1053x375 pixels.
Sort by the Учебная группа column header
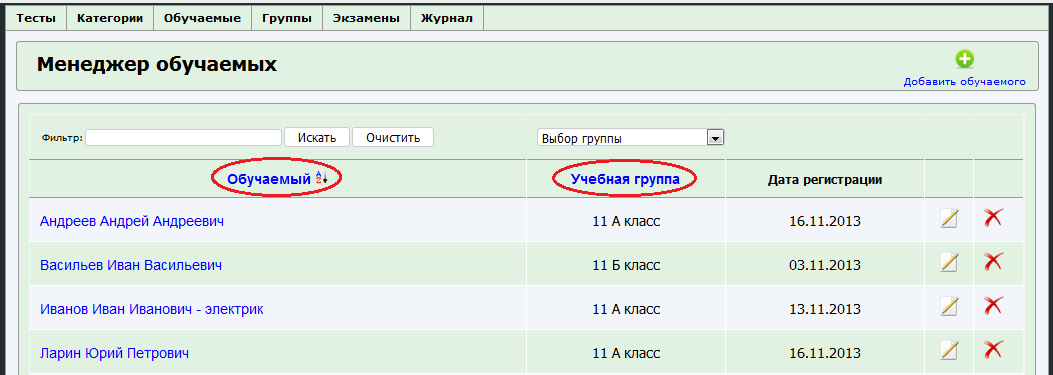pyautogui.click(x=625, y=179)
